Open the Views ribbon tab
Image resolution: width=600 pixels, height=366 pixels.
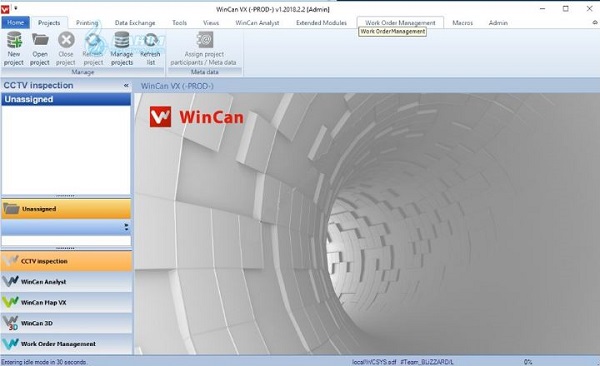[211, 23]
